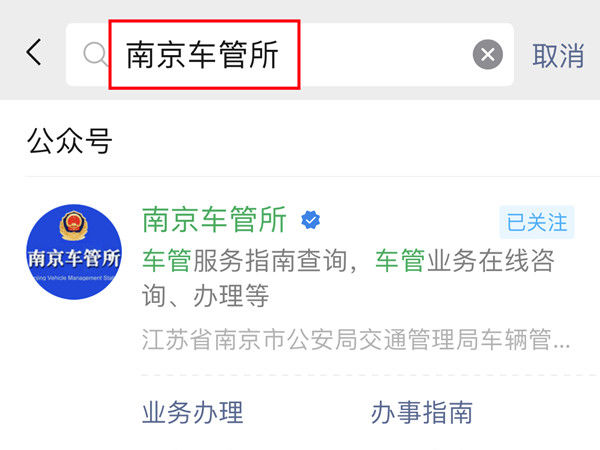Clear search text with the X icon
This screenshot has width=600, height=450.
pos(488,55)
